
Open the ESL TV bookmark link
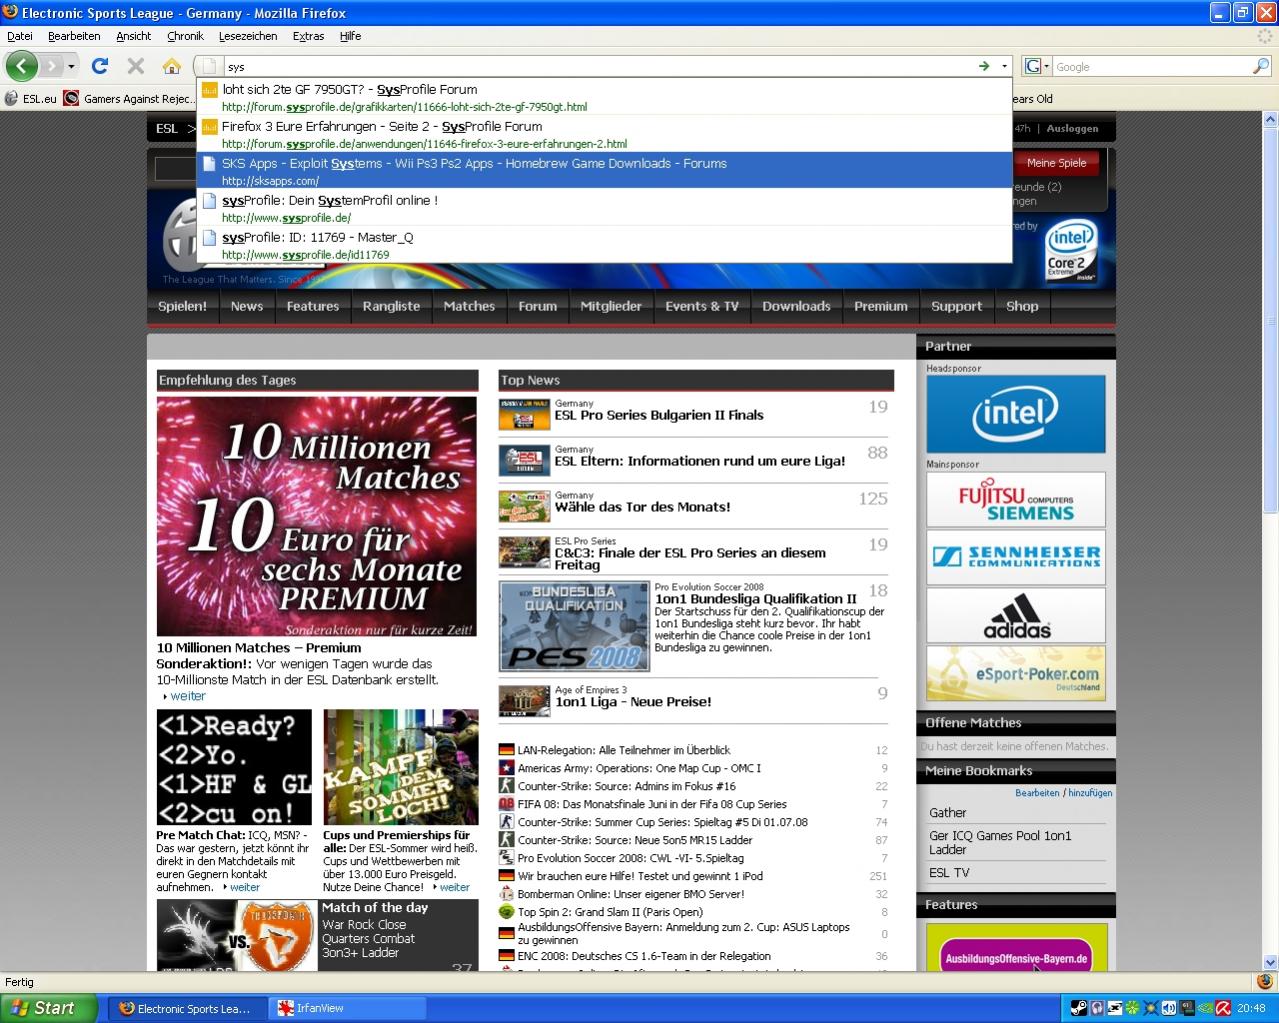pyautogui.click(x=949, y=873)
